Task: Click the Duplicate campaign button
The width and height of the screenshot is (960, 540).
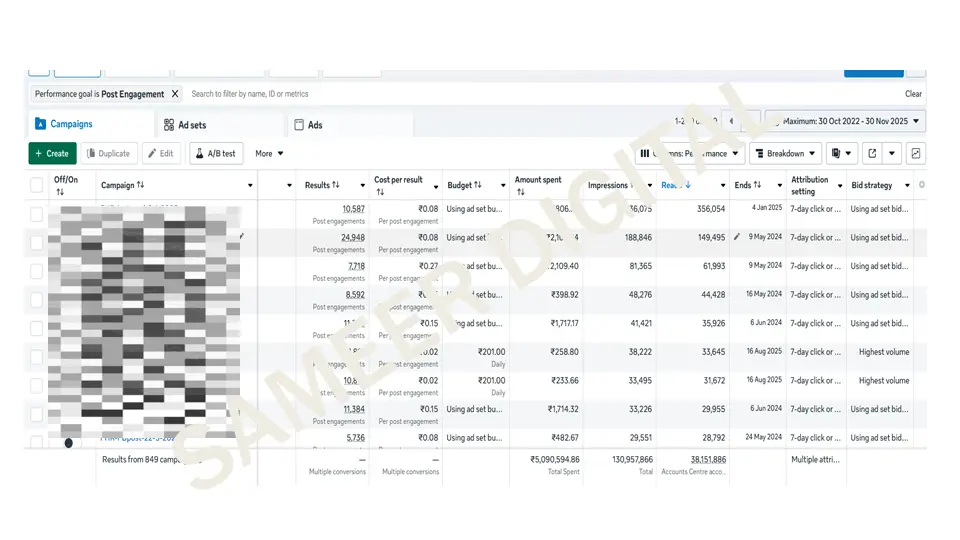Action: click(108, 154)
